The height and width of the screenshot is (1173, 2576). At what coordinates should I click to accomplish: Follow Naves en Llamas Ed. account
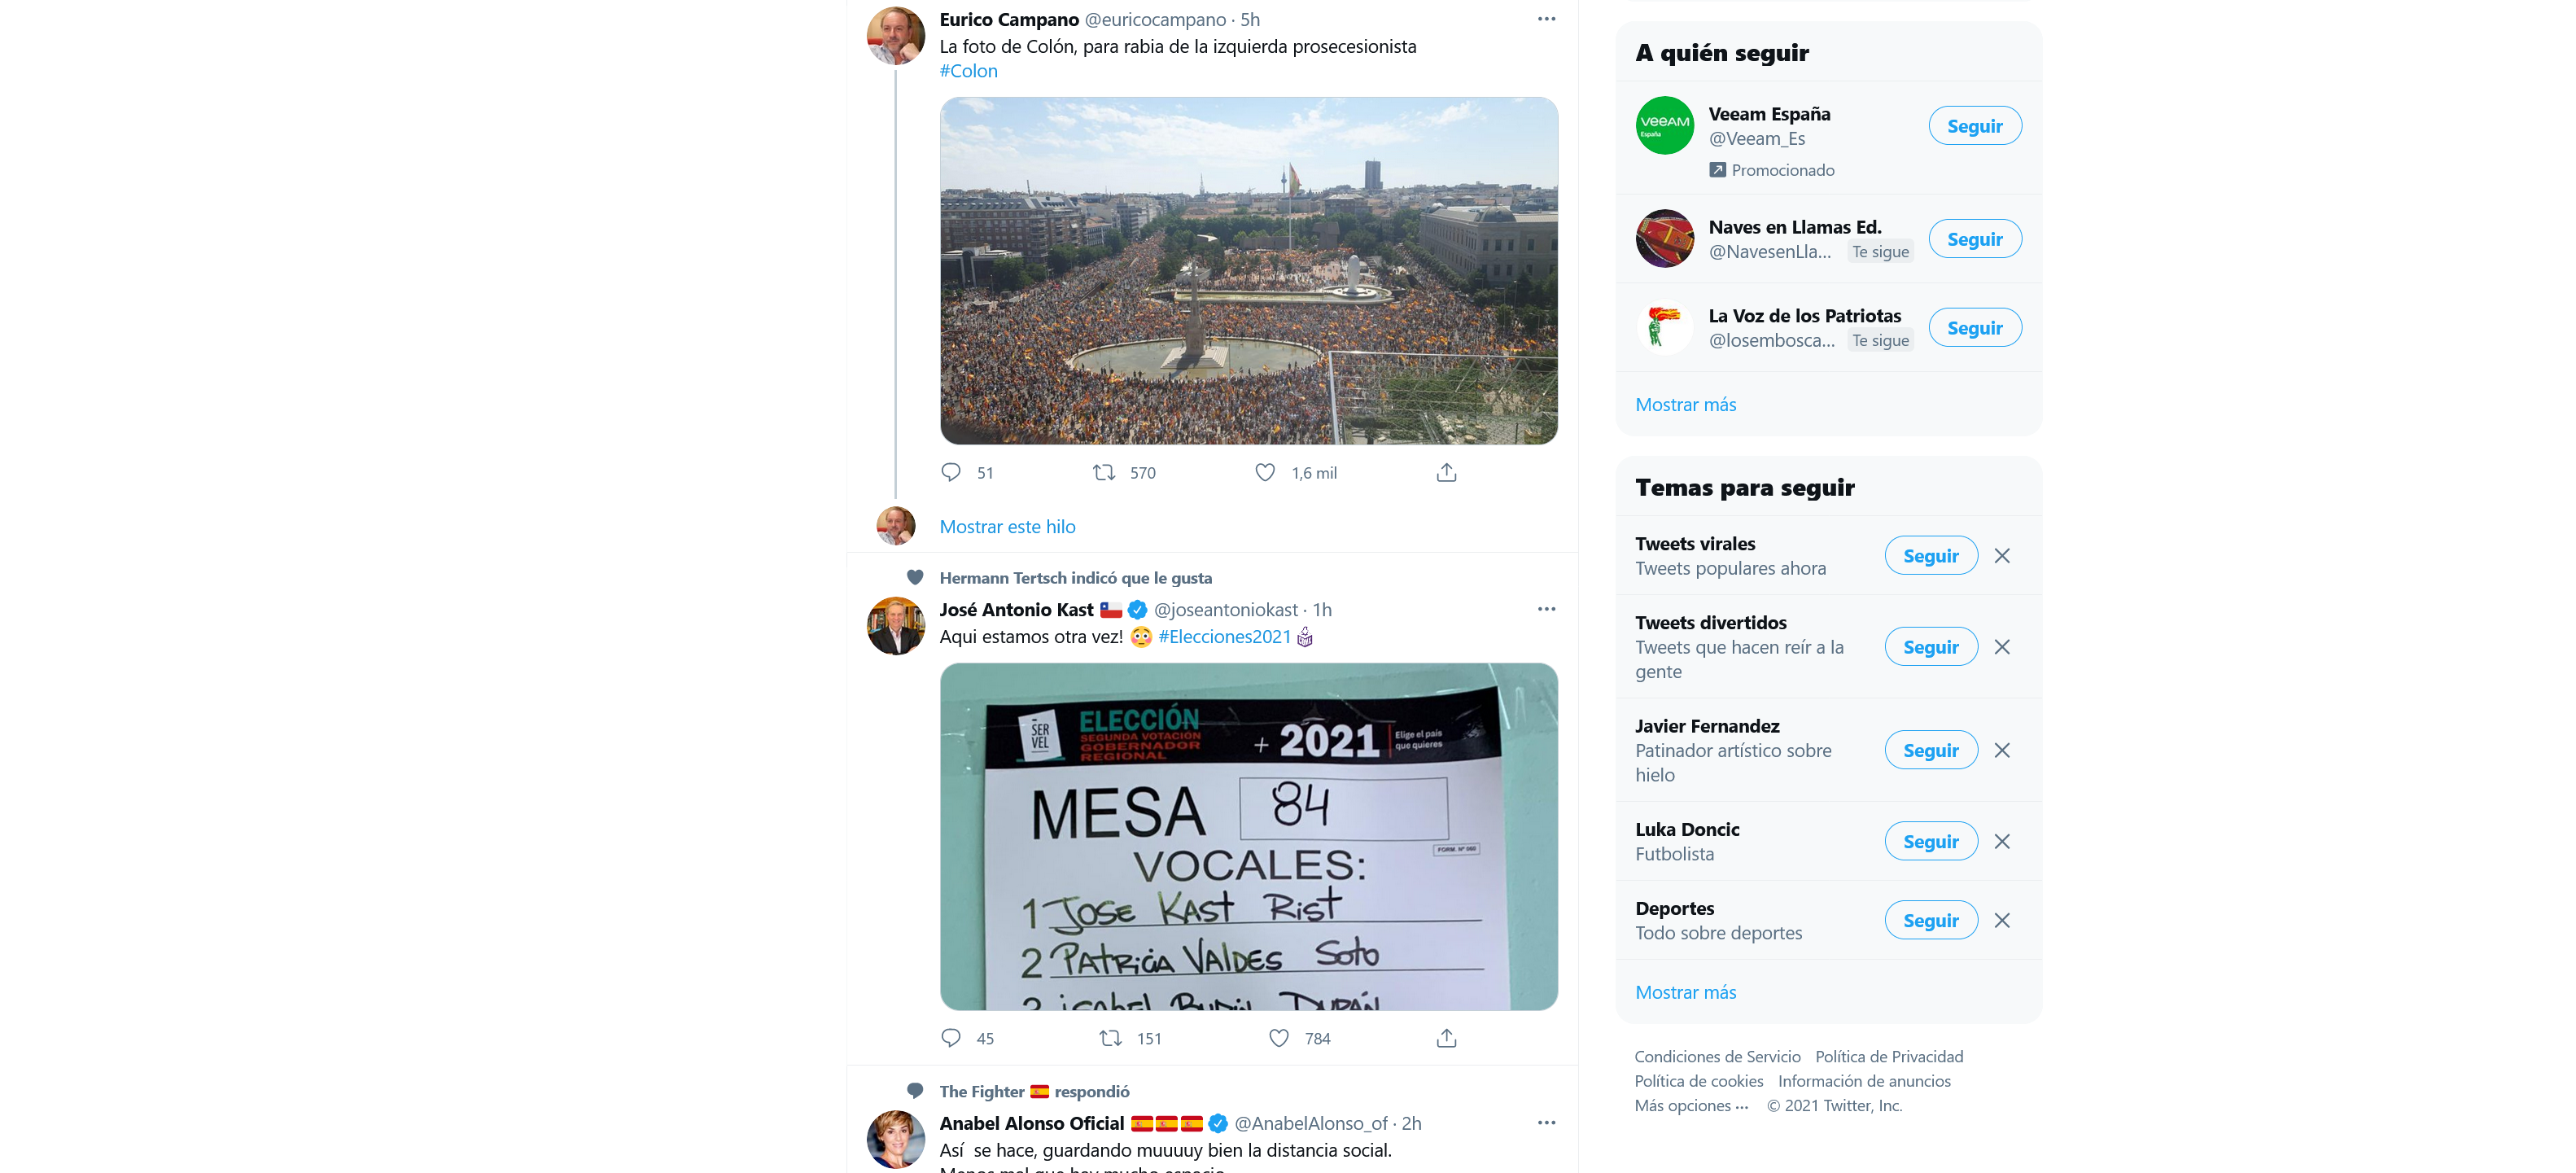point(1974,239)
